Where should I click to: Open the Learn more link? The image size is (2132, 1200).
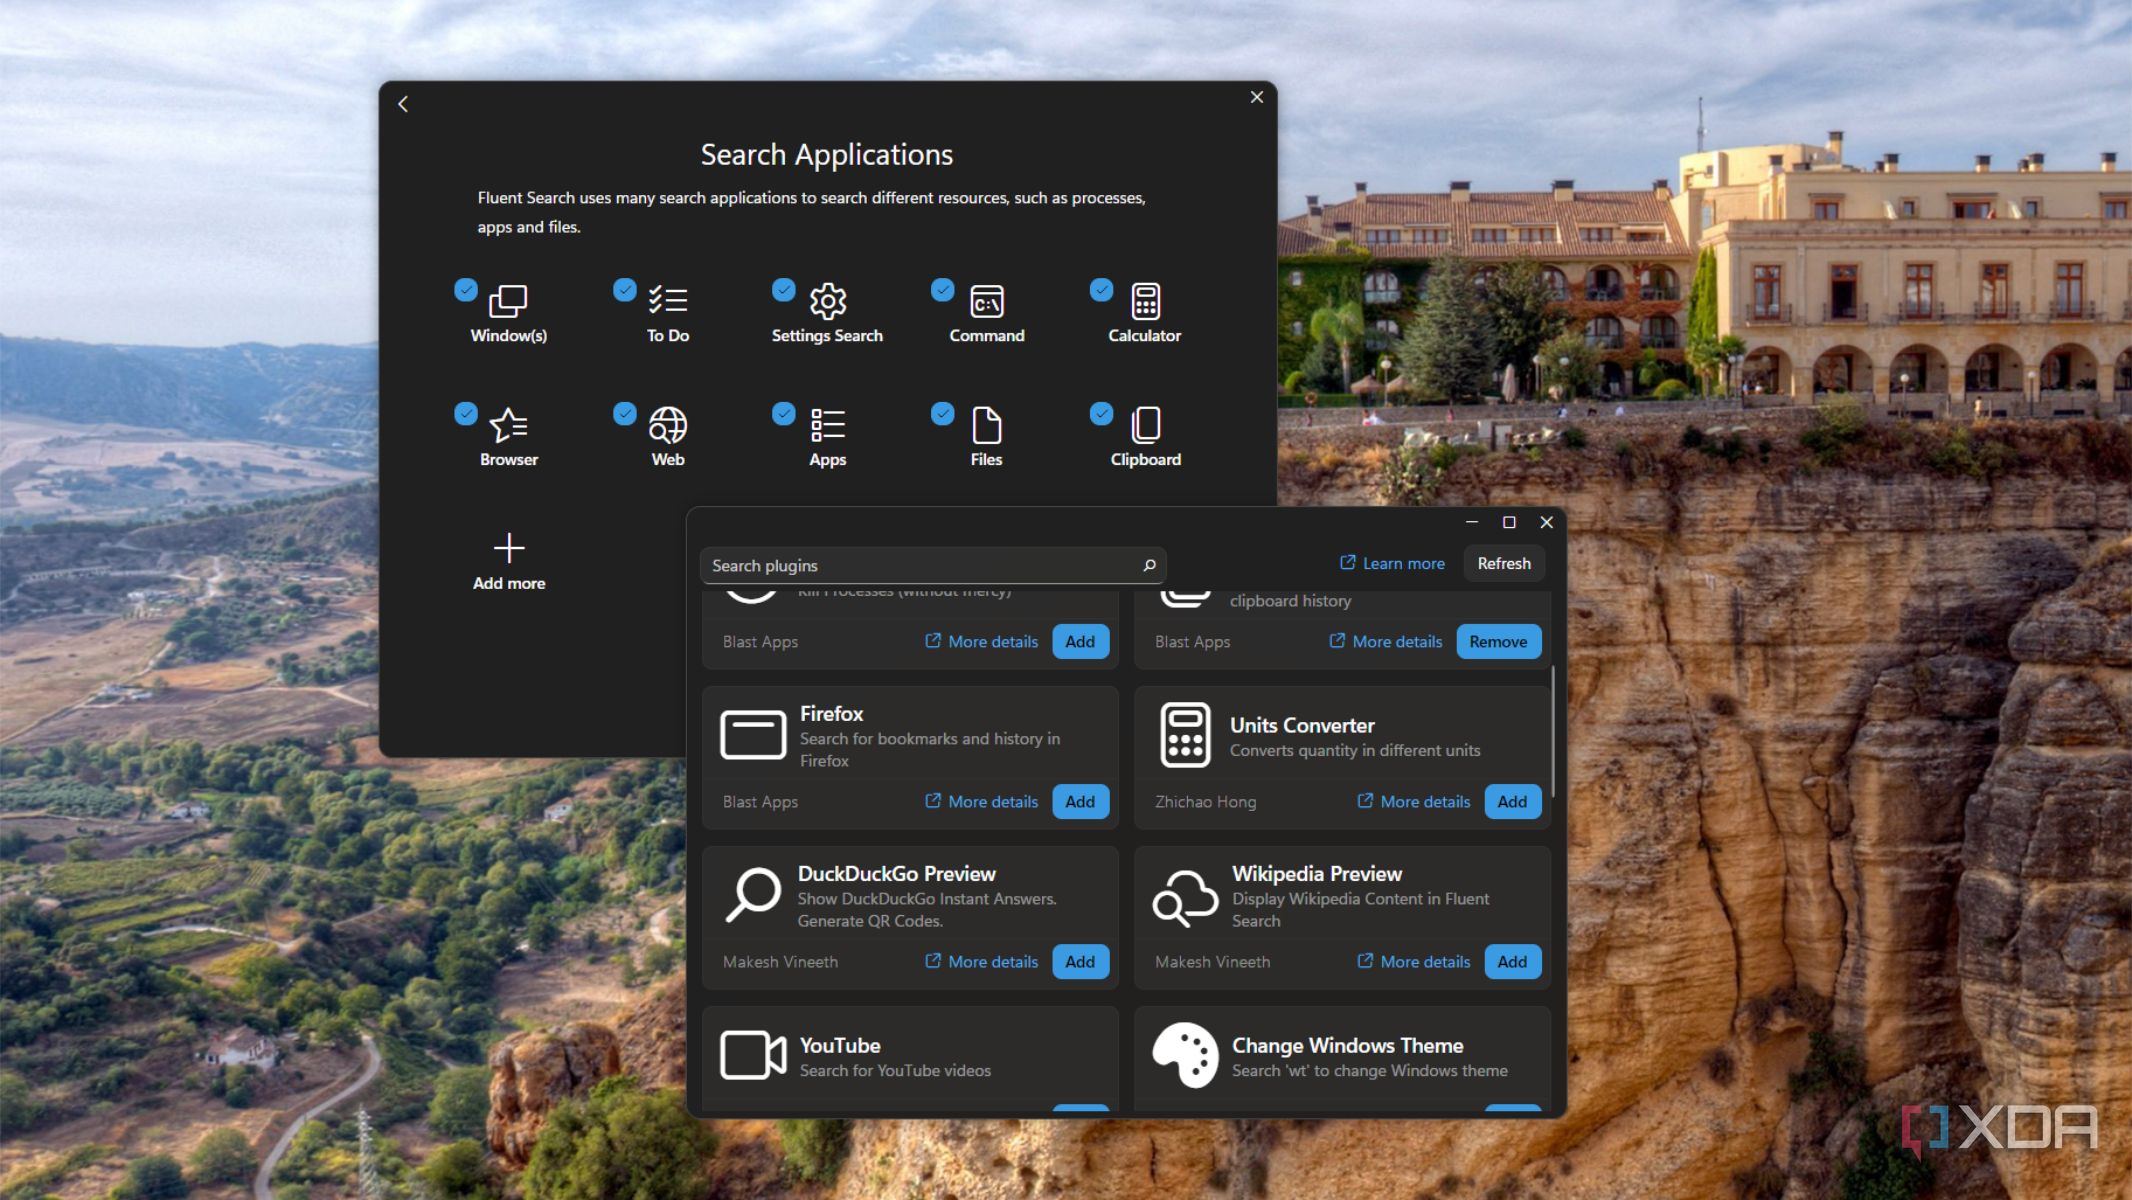[x=1392, y=564]
